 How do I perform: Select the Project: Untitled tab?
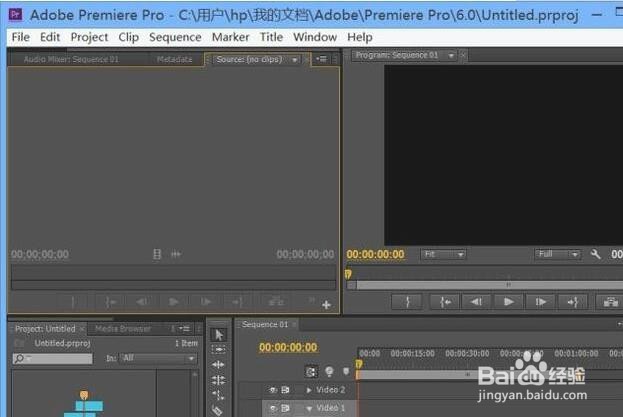tap(45, 329)
